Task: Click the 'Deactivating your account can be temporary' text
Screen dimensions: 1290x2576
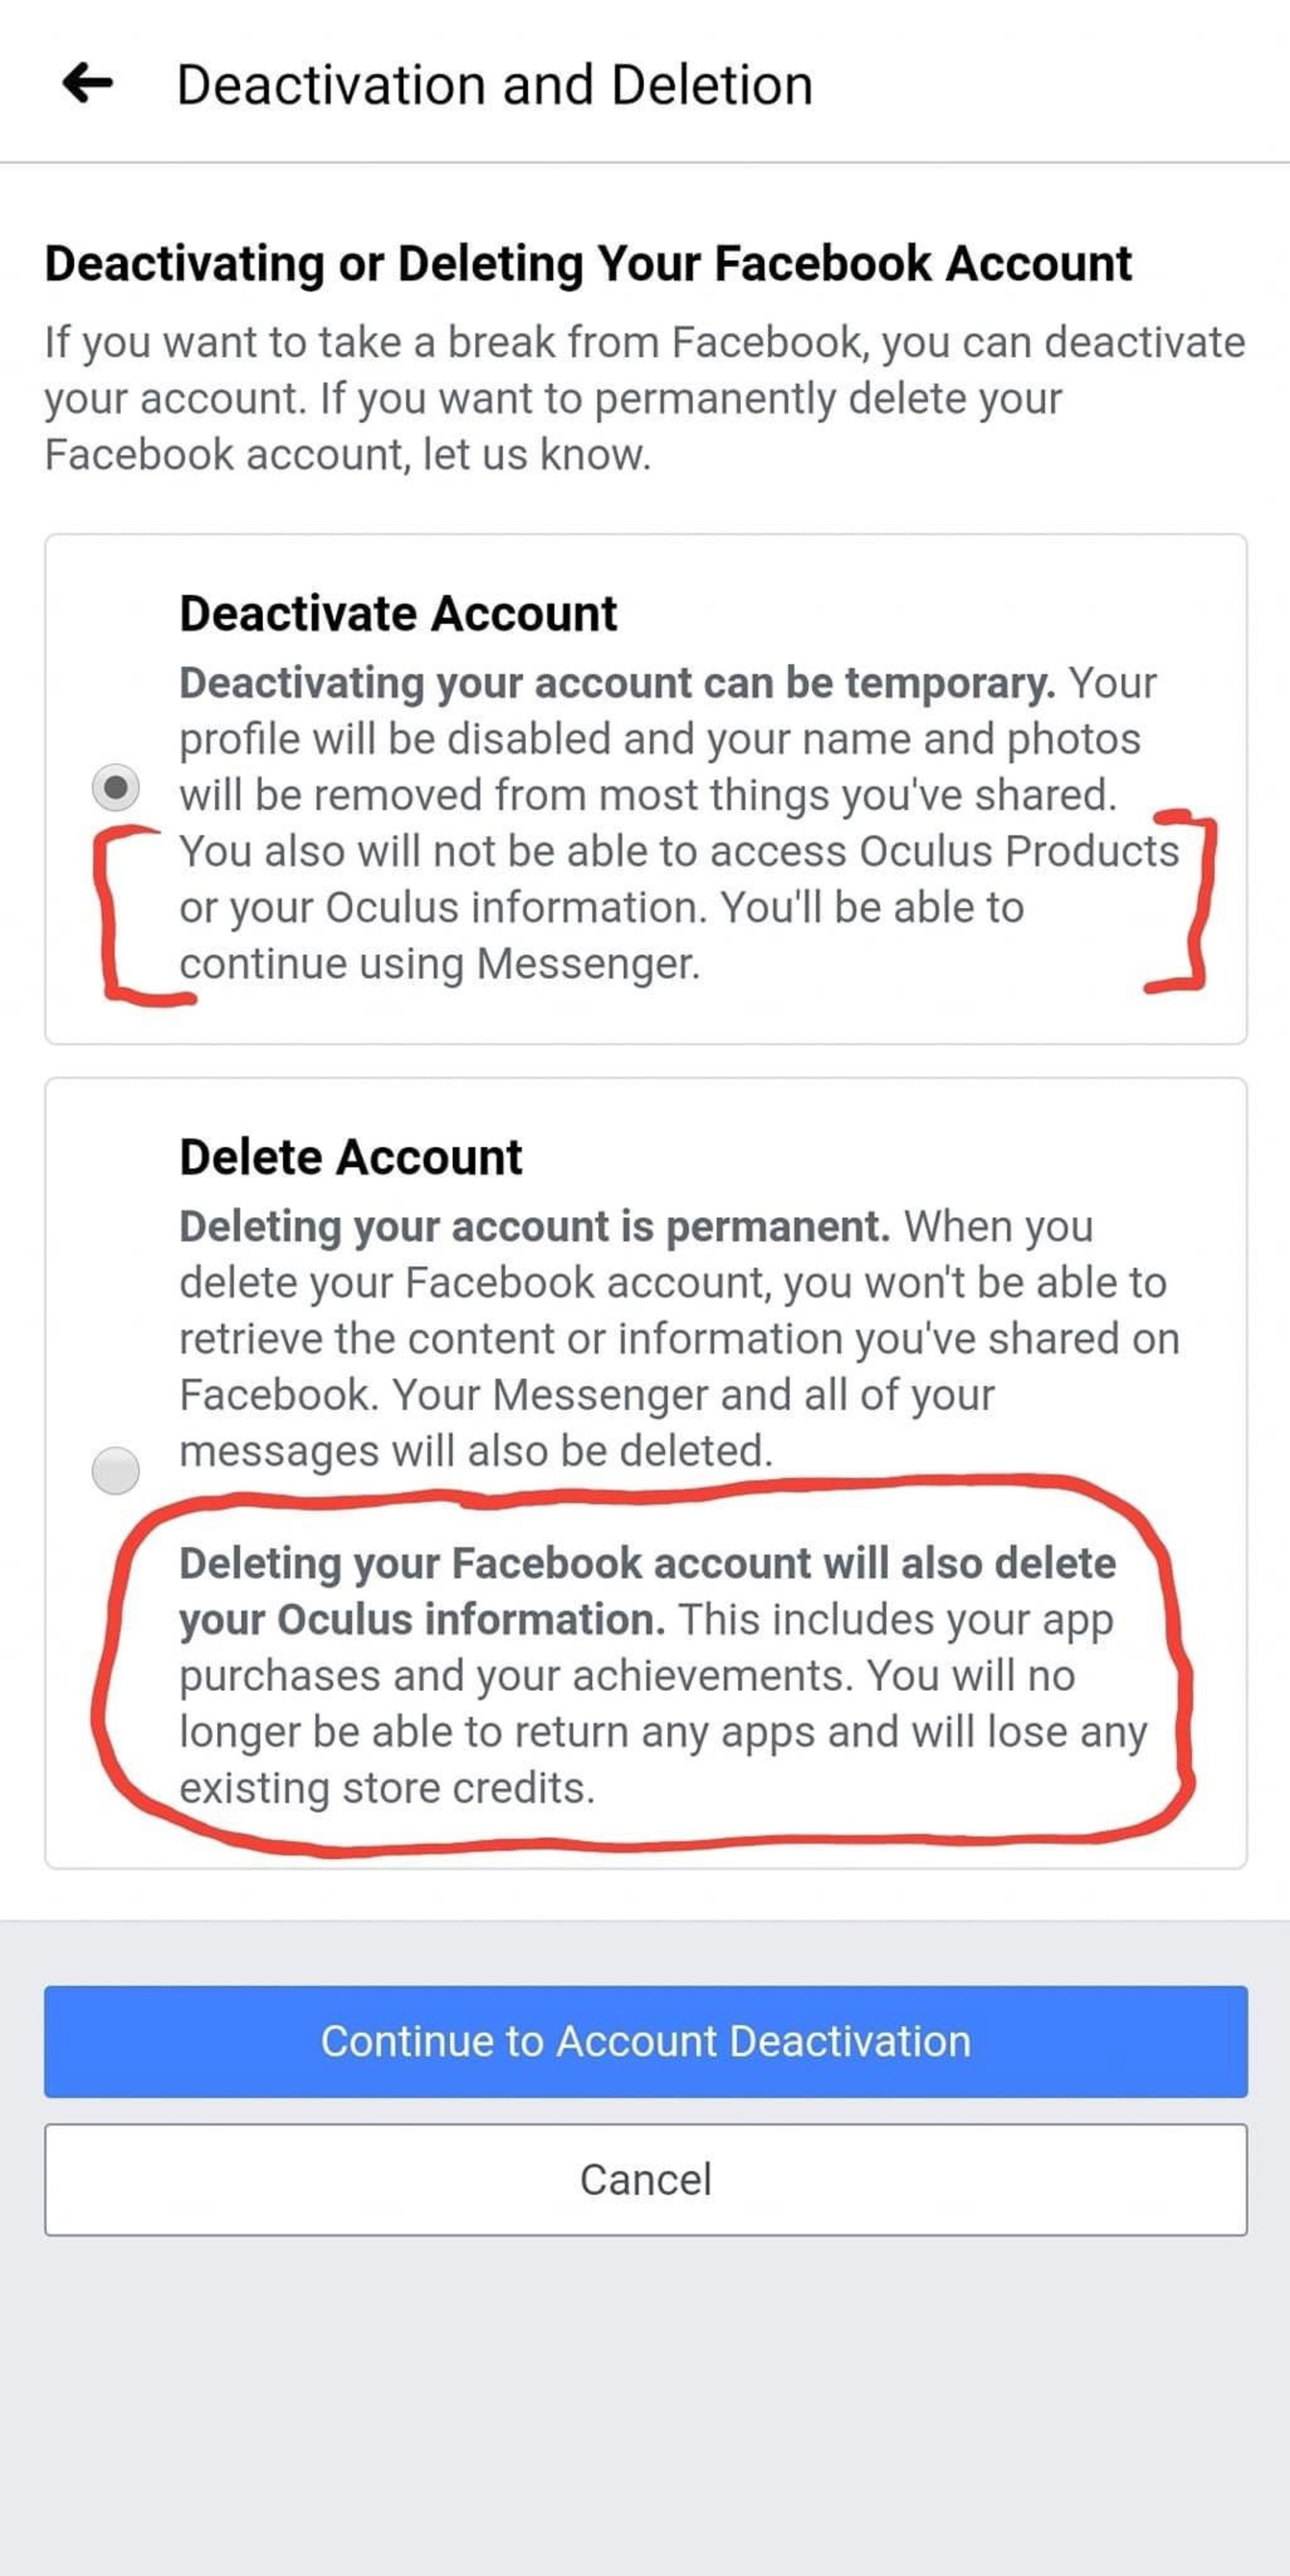Action: (x=616, y=683)
